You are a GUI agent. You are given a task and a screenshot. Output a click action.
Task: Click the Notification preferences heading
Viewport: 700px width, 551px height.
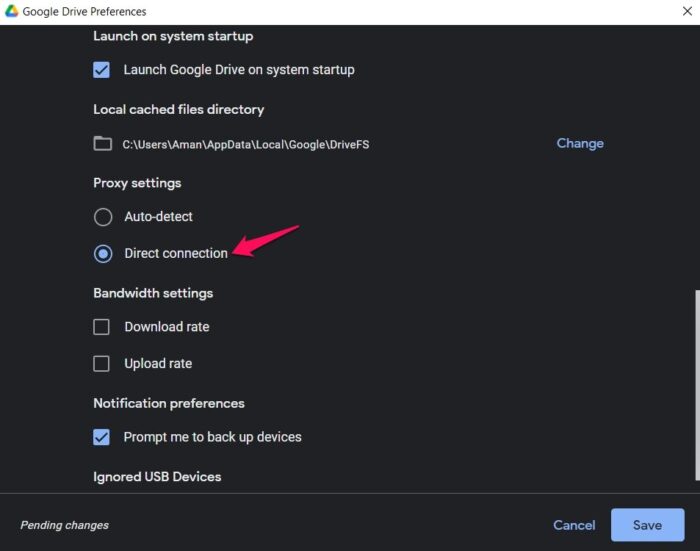169,403
